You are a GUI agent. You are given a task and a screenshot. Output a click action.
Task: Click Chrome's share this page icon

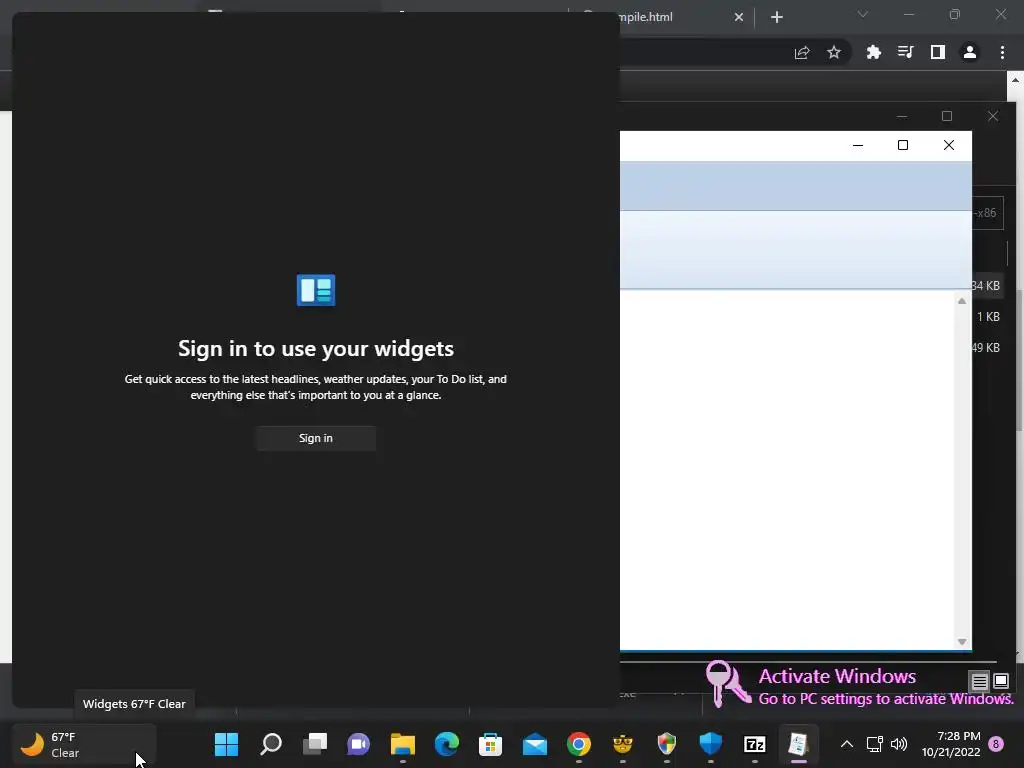802,52
